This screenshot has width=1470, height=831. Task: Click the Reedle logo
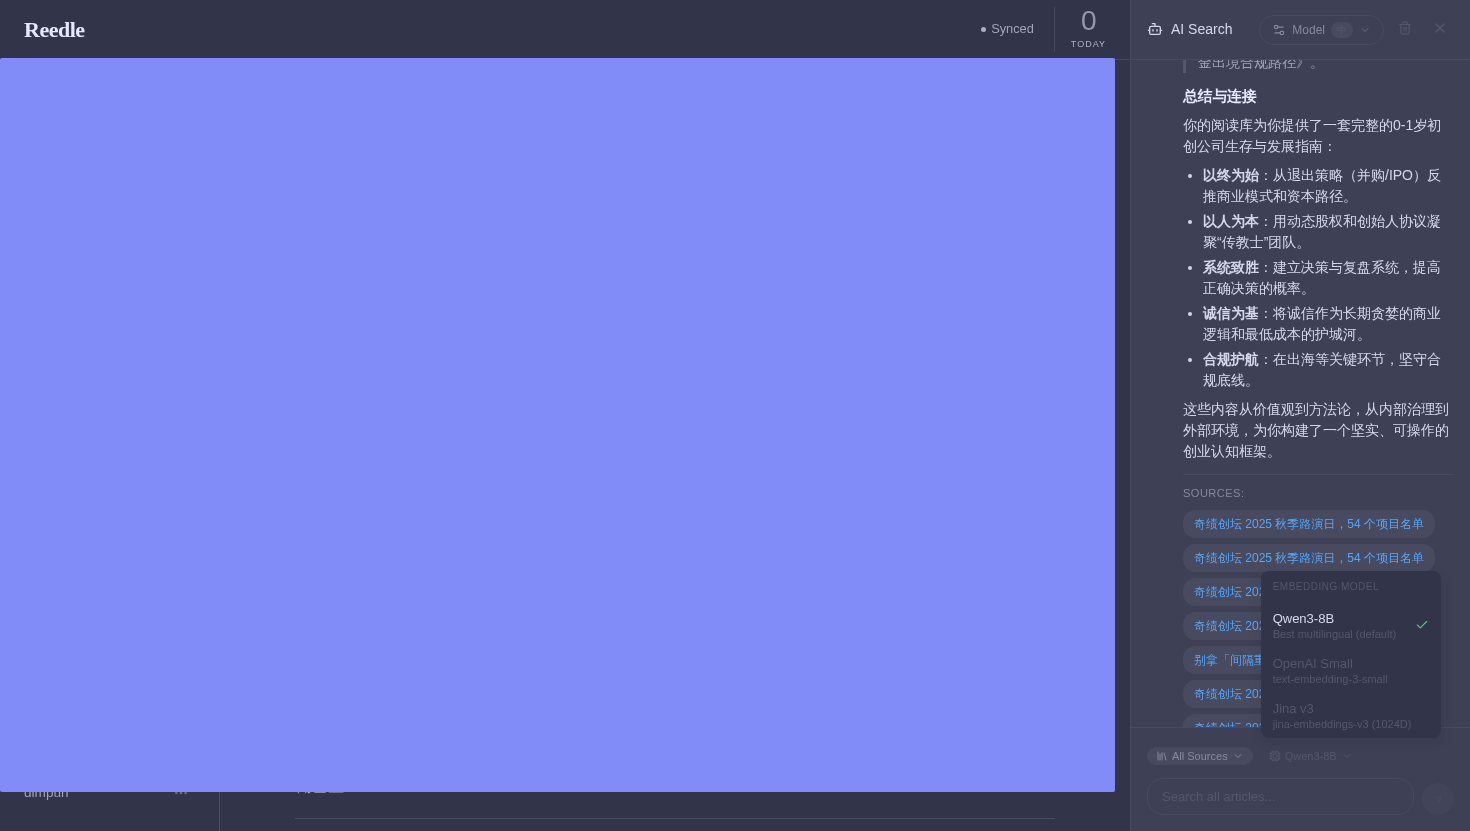(x=54, y=30)
